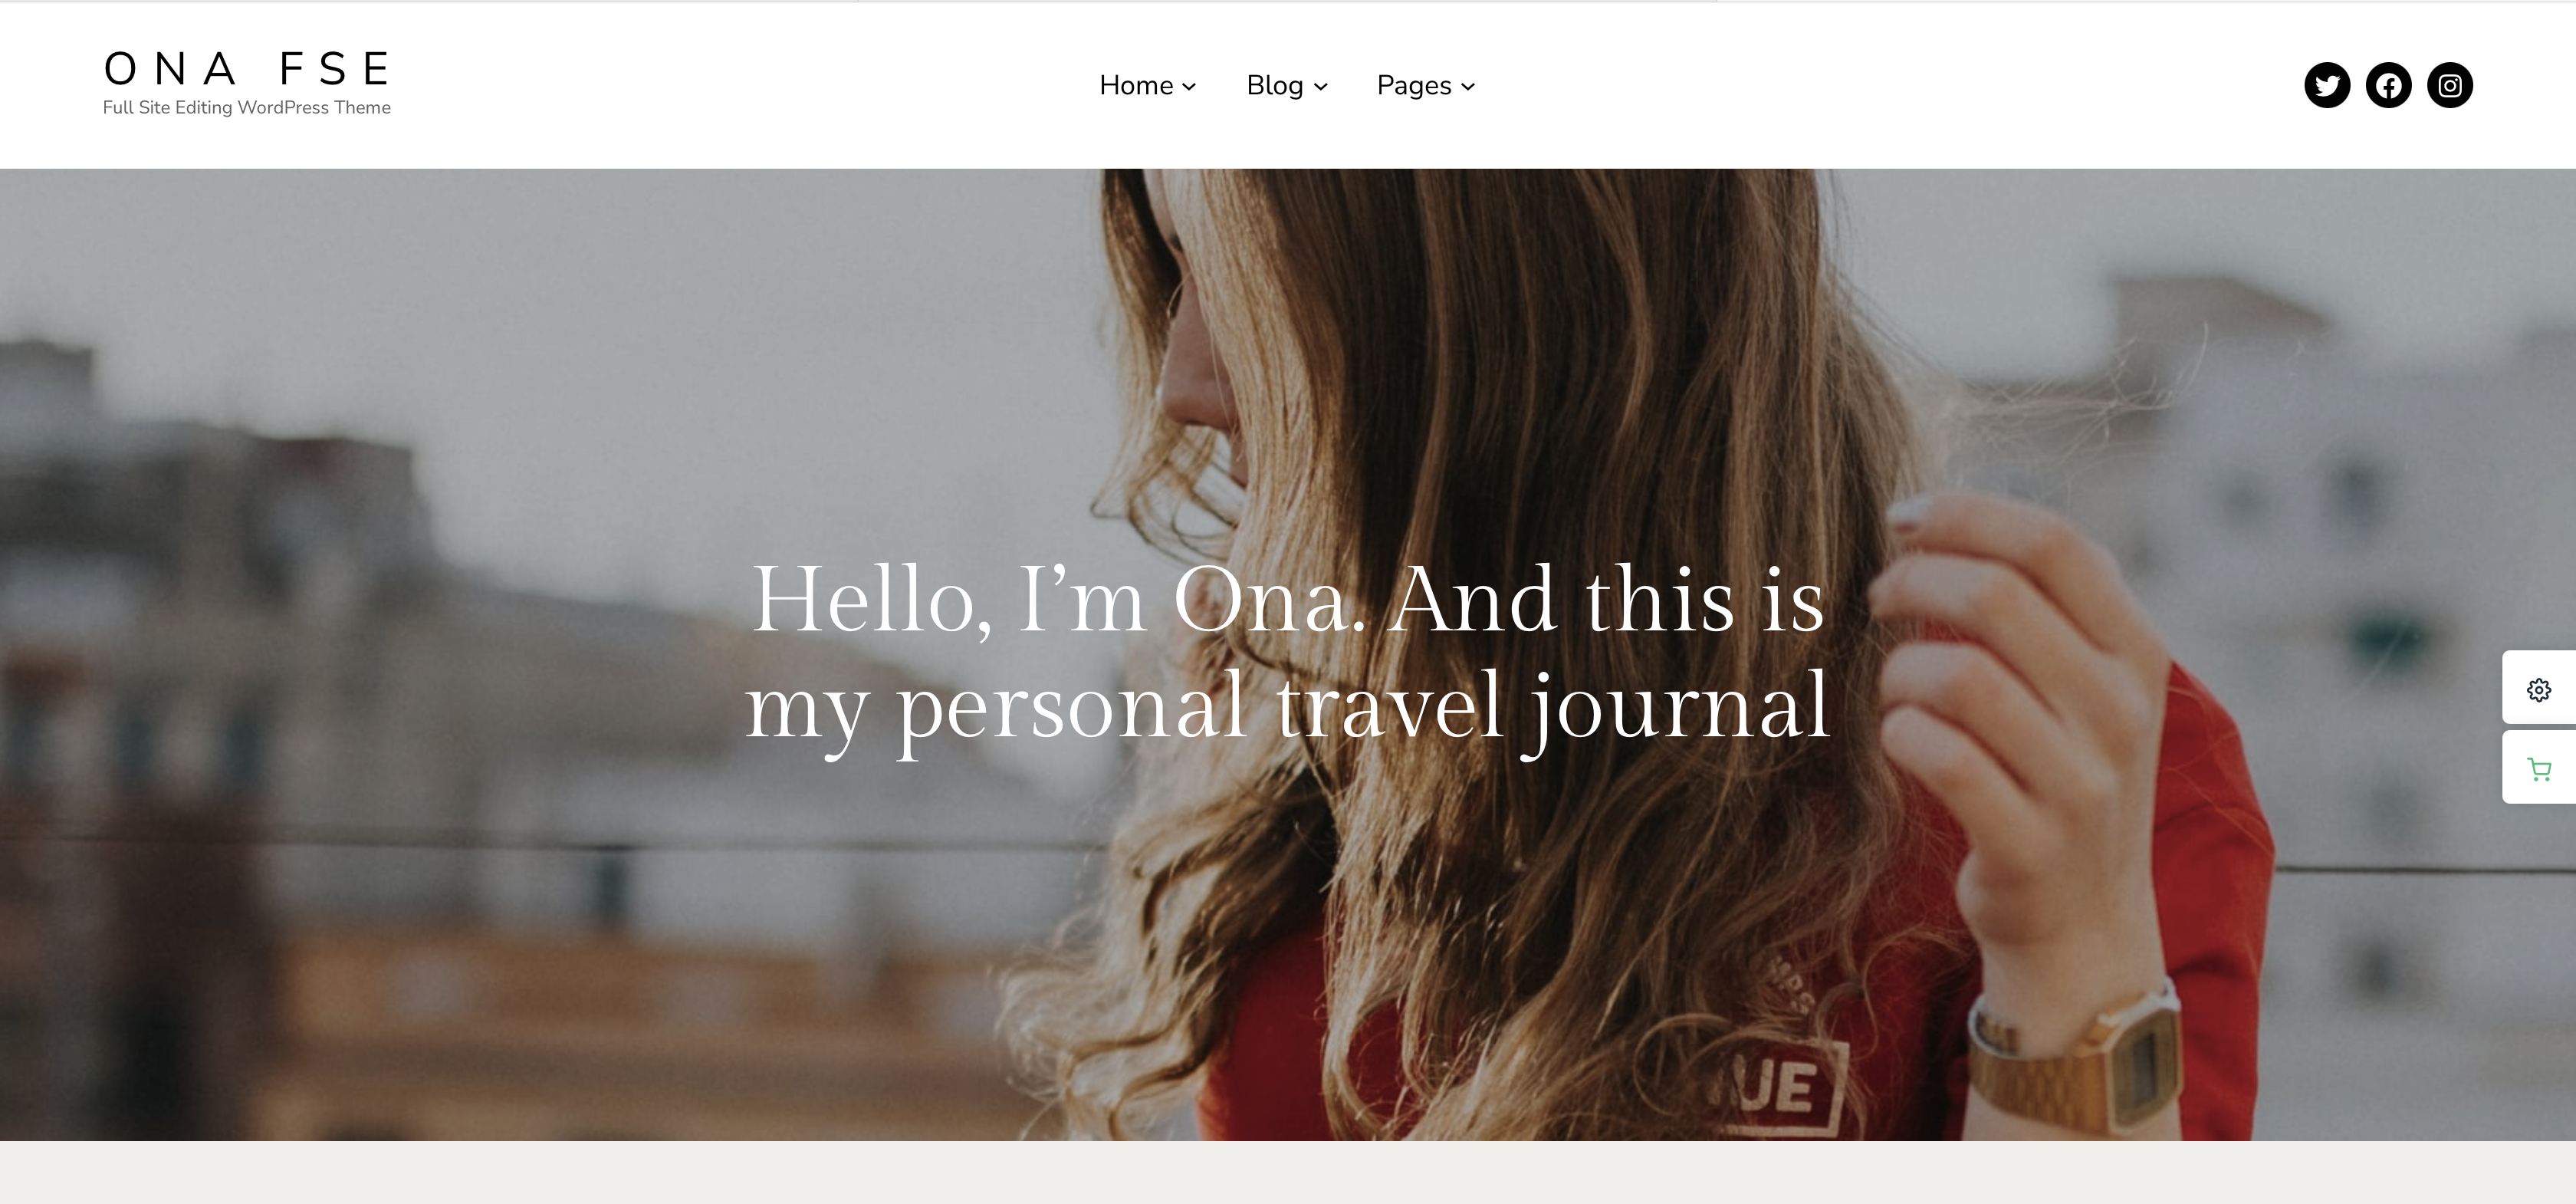The height and width of the screenshot is (1204, 2576).
Task: Click the Full Site Editing WordPress Theme tagline
Action: pos(247,107)
